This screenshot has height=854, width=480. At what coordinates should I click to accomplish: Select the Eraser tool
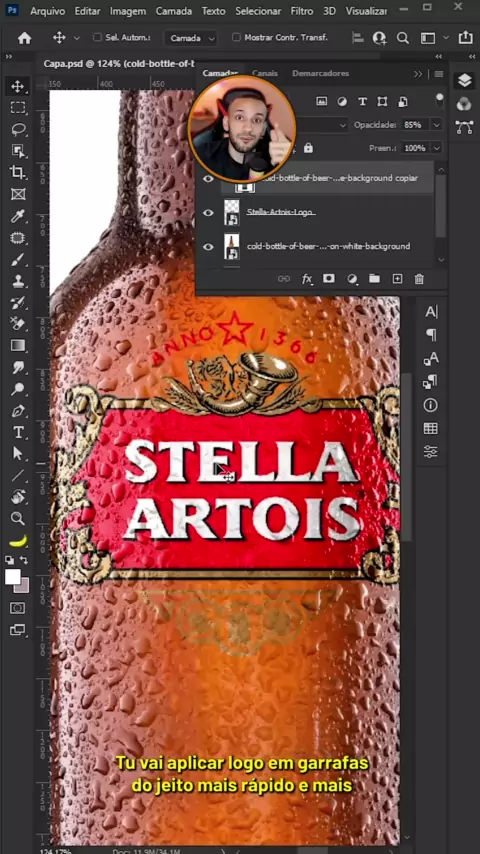[18, 324]
